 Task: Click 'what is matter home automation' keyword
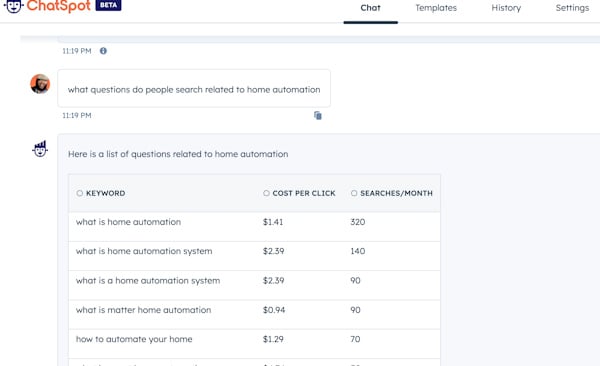tap(143, 310)
